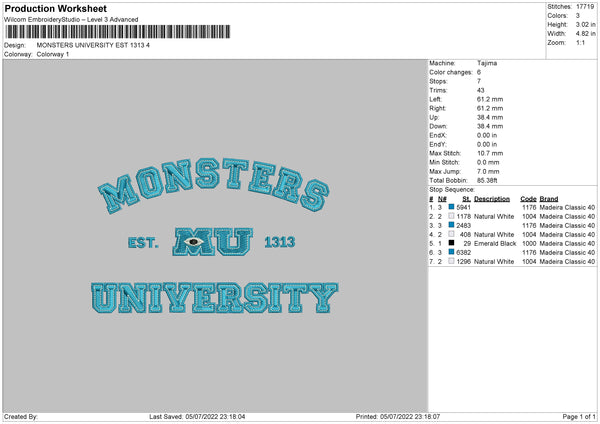Click the Height value 3.02 in
This screenshot has width=600, height=424.
(x=586, y=24)
